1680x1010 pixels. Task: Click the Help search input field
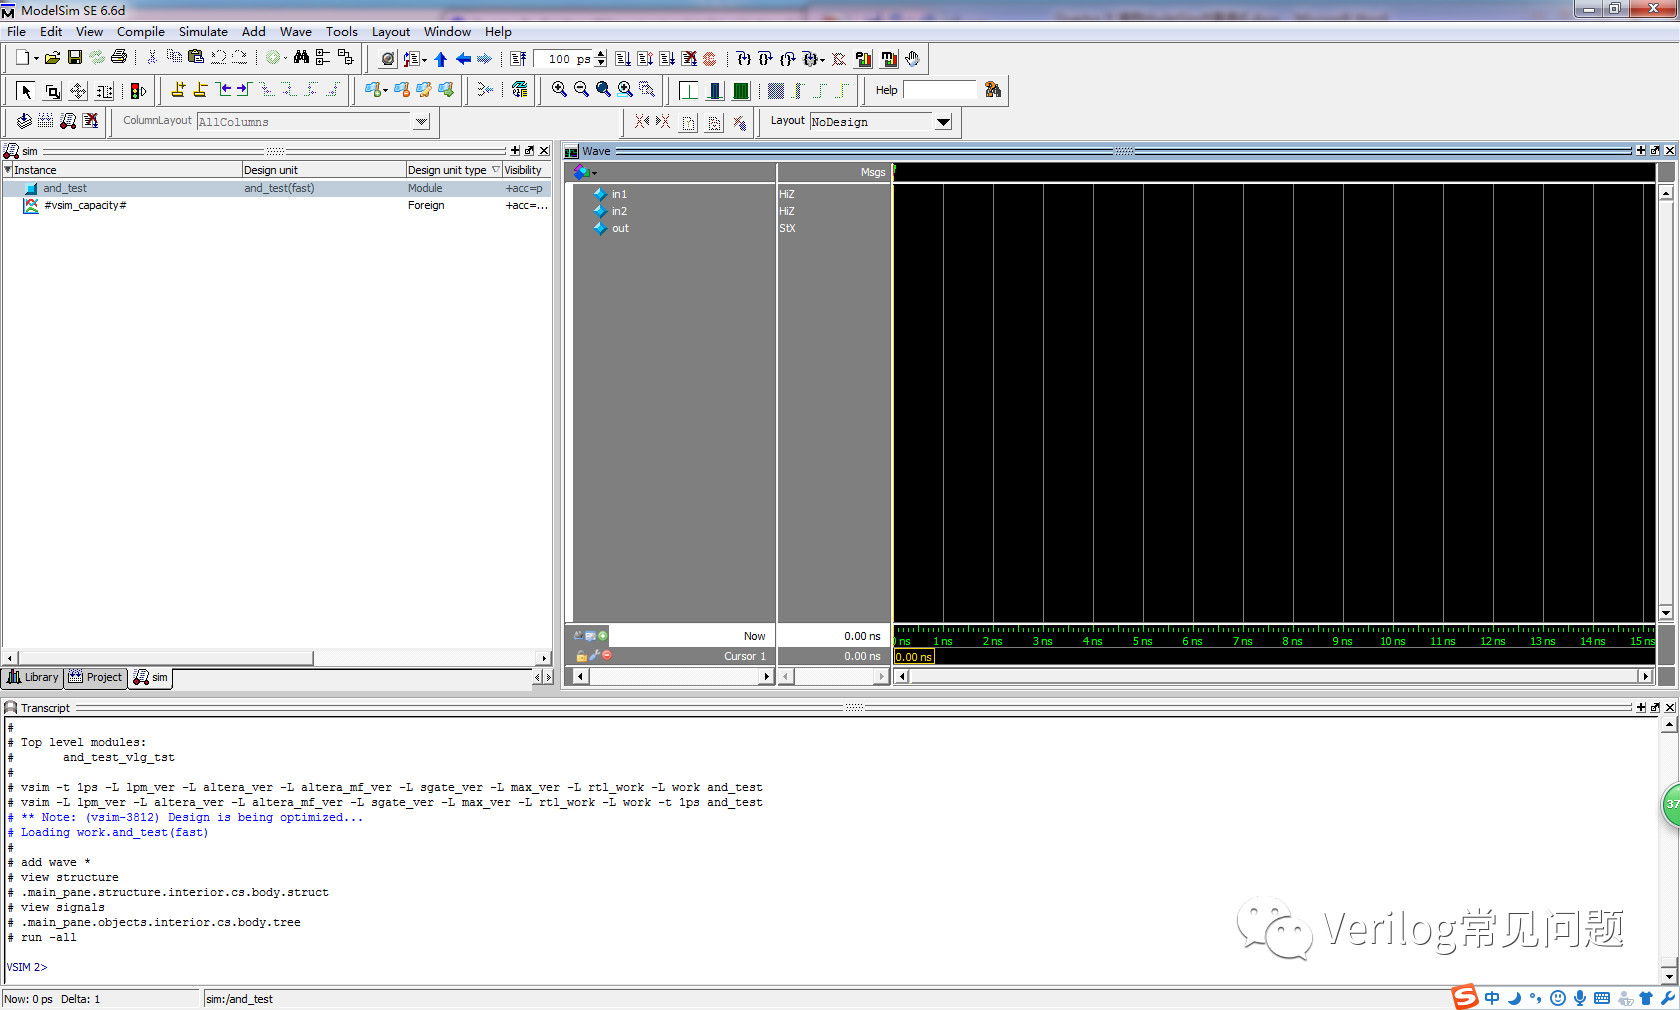pos(938,90)
